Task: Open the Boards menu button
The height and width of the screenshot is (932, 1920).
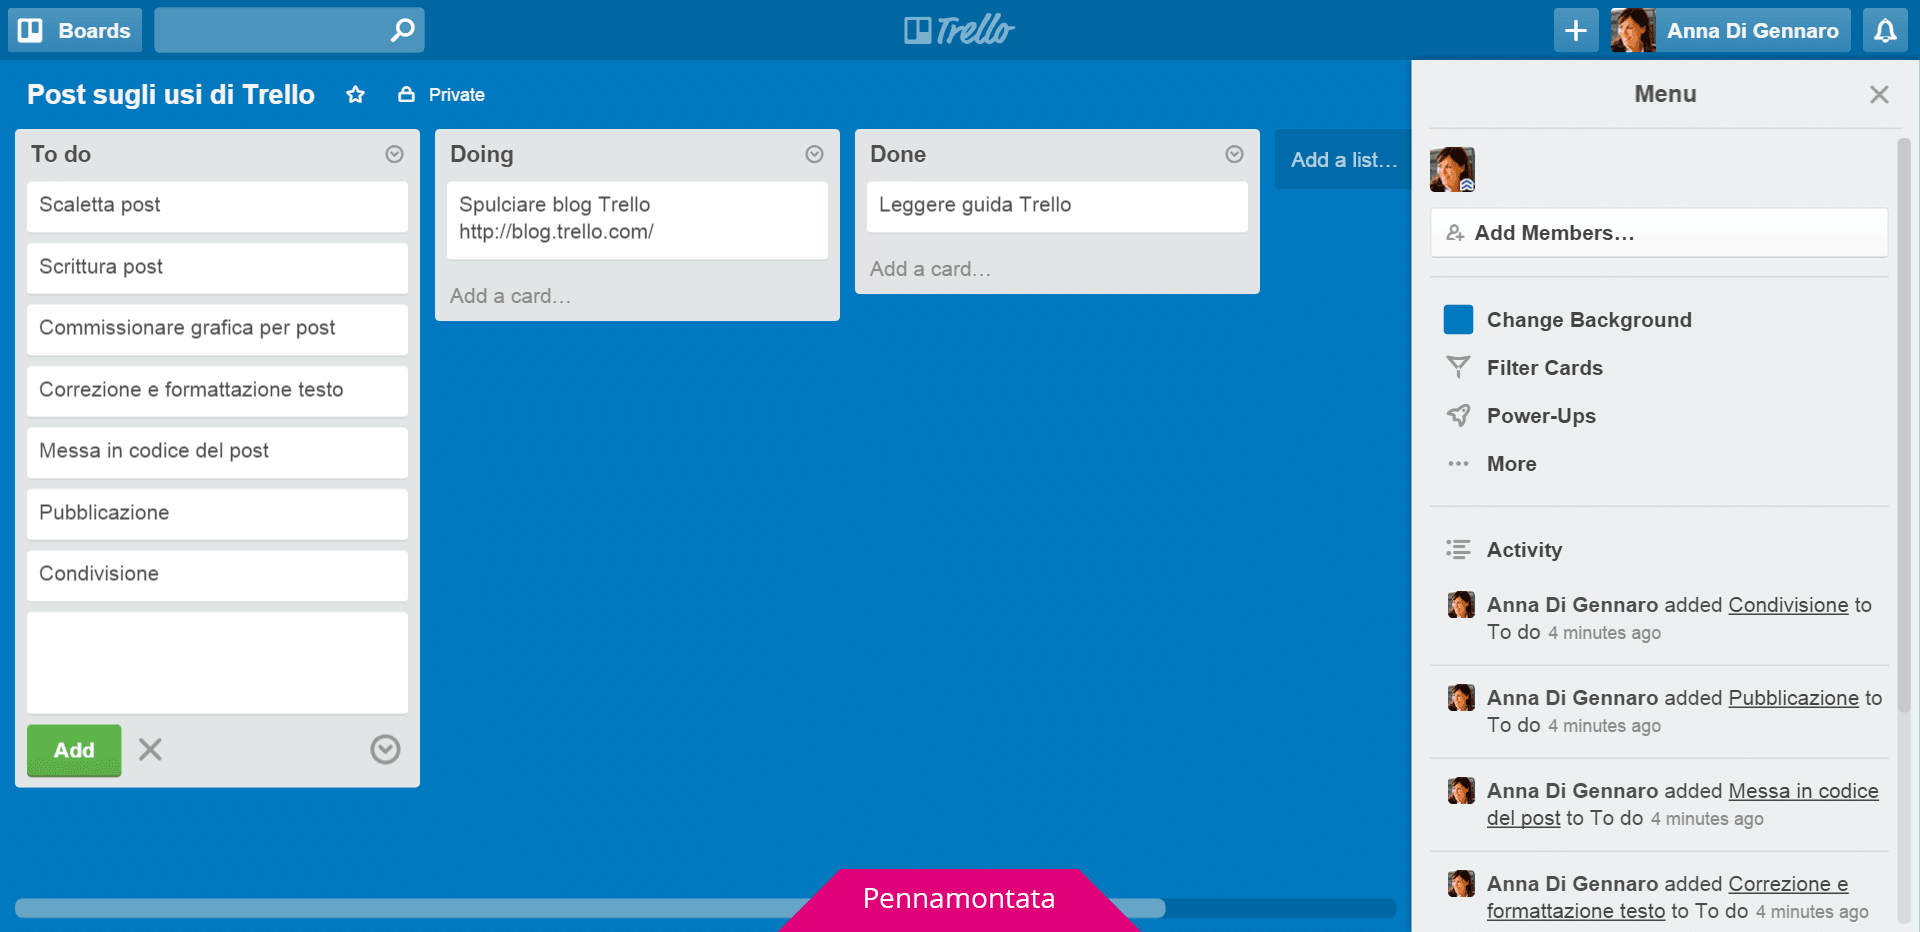Action: pyautogui.click(x=75, y=30)
